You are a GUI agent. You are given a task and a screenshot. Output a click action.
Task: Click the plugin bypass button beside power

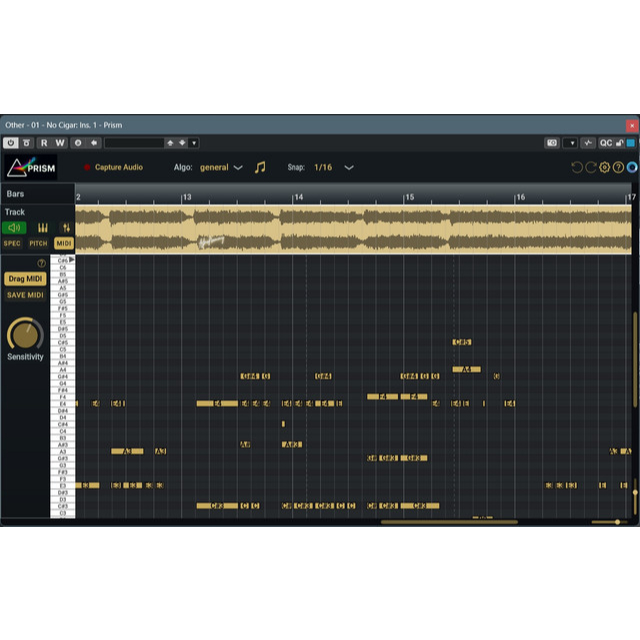tap(27, 143)
